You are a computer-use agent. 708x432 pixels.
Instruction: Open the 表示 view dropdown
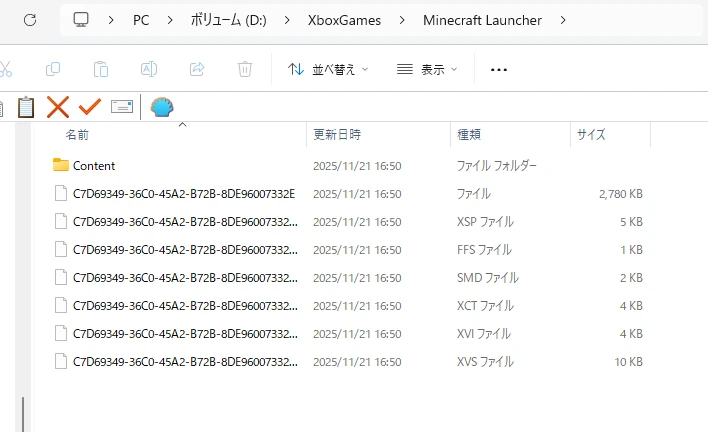coord(427,69)
